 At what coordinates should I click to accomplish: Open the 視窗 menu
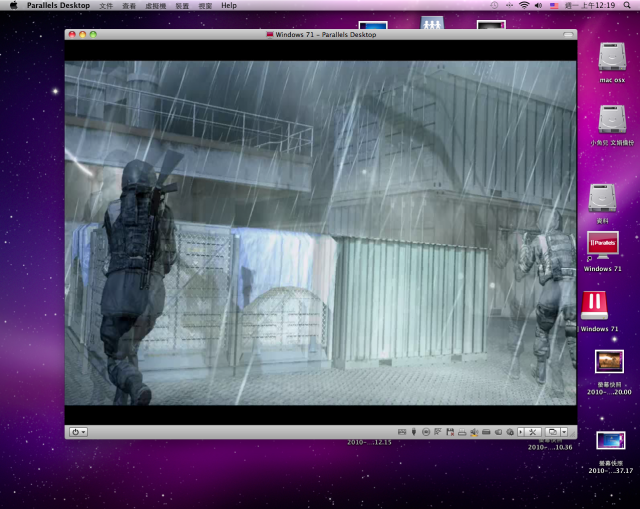tap(205, 6)
